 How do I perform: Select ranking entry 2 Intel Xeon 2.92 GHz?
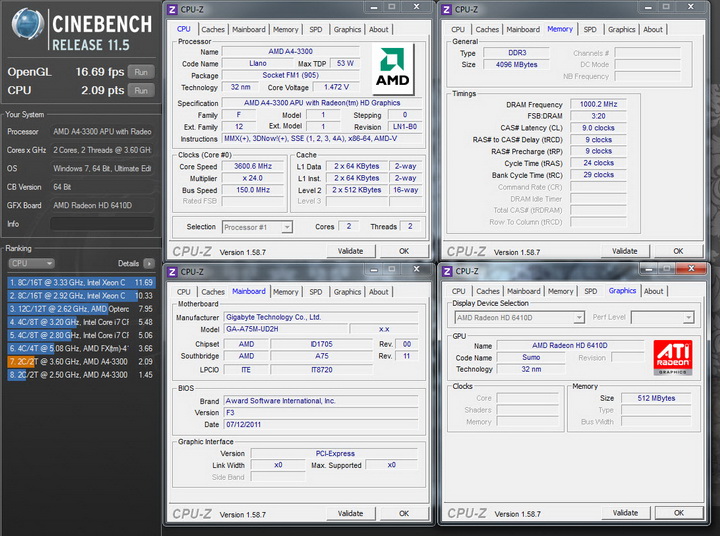[x=81, y=296]
